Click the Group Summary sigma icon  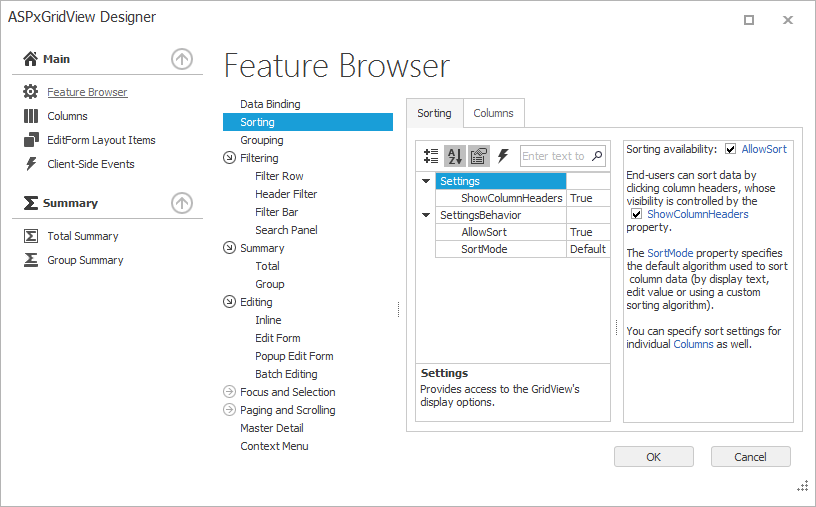[31, 260]
